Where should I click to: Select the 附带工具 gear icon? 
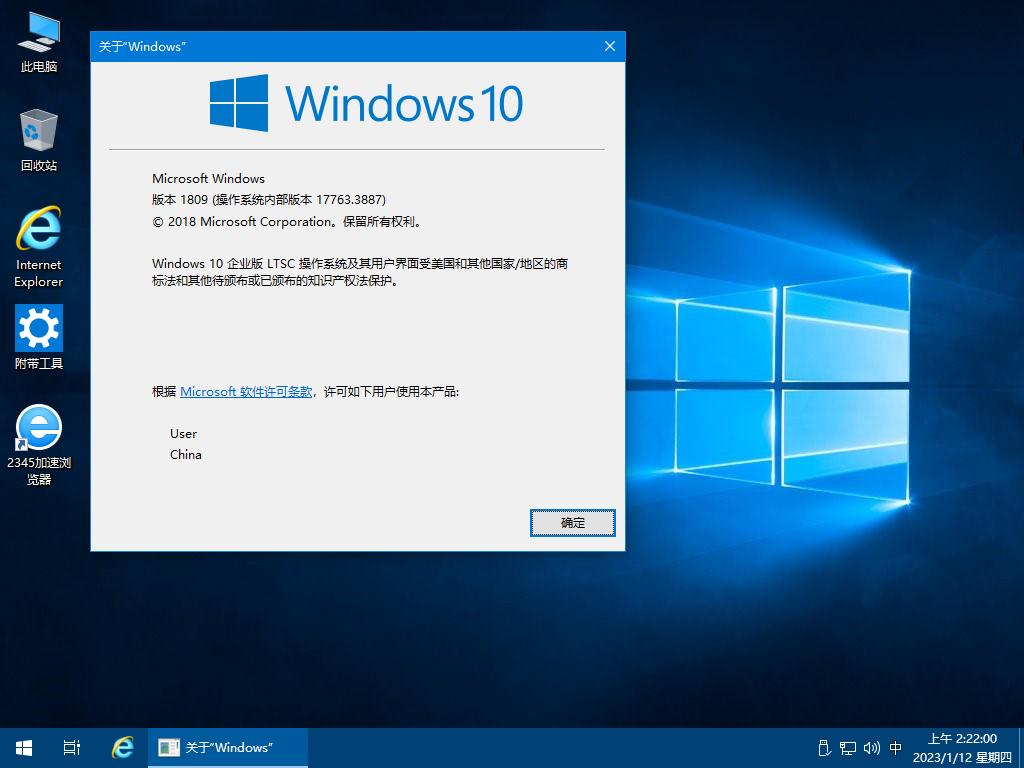point(39,338)
